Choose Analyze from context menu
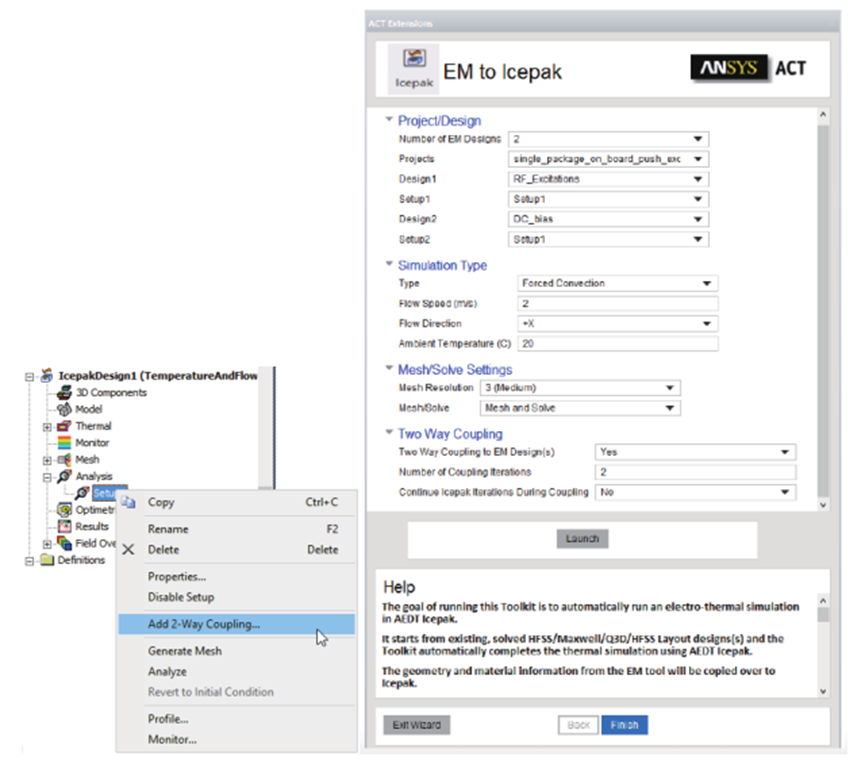The width and height of the screenshot is (865, 768). [x=237, y=671]
